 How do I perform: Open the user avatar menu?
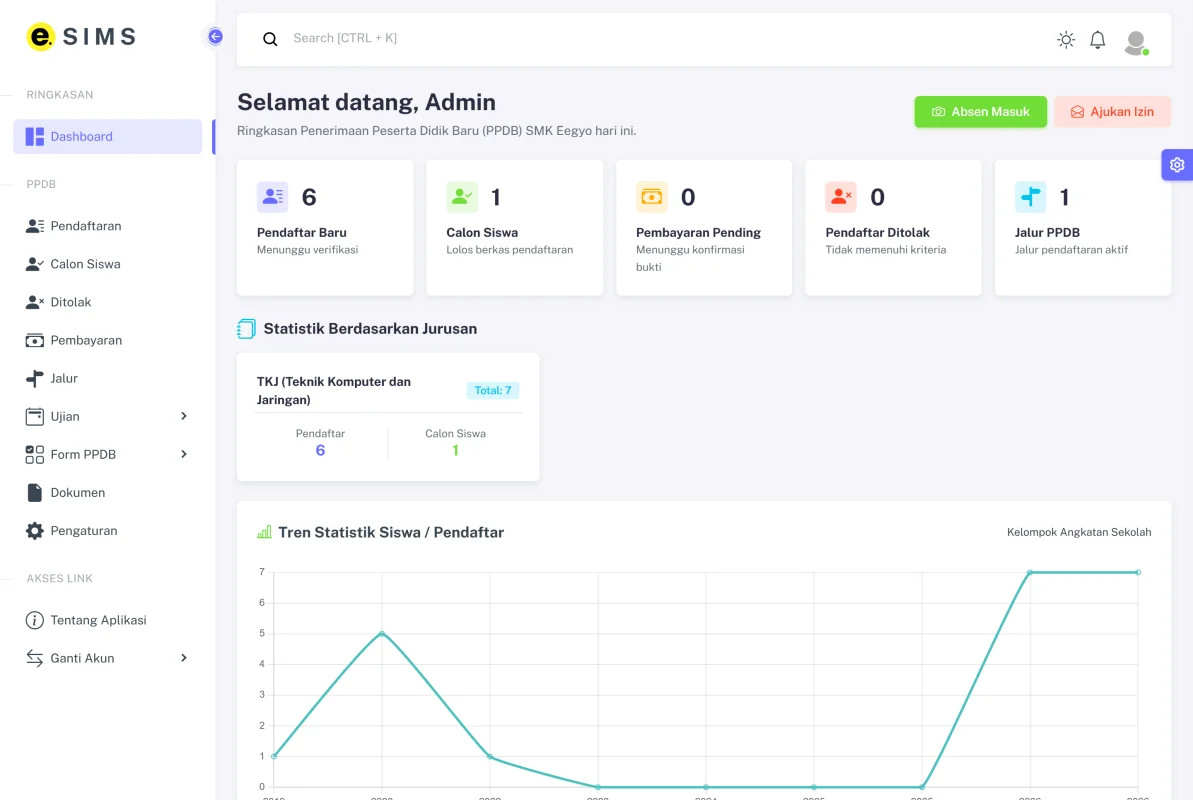pos(1136,42)
